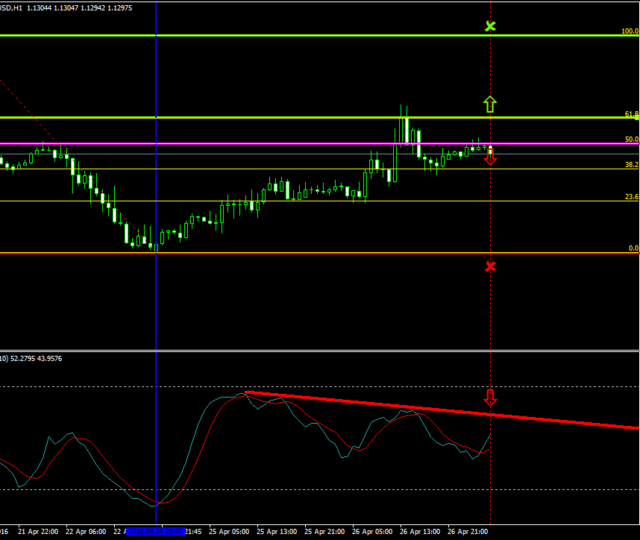640x540 pixels.
Task: Select the 38.2 Fibonacci level label
Action: point(631,164)
